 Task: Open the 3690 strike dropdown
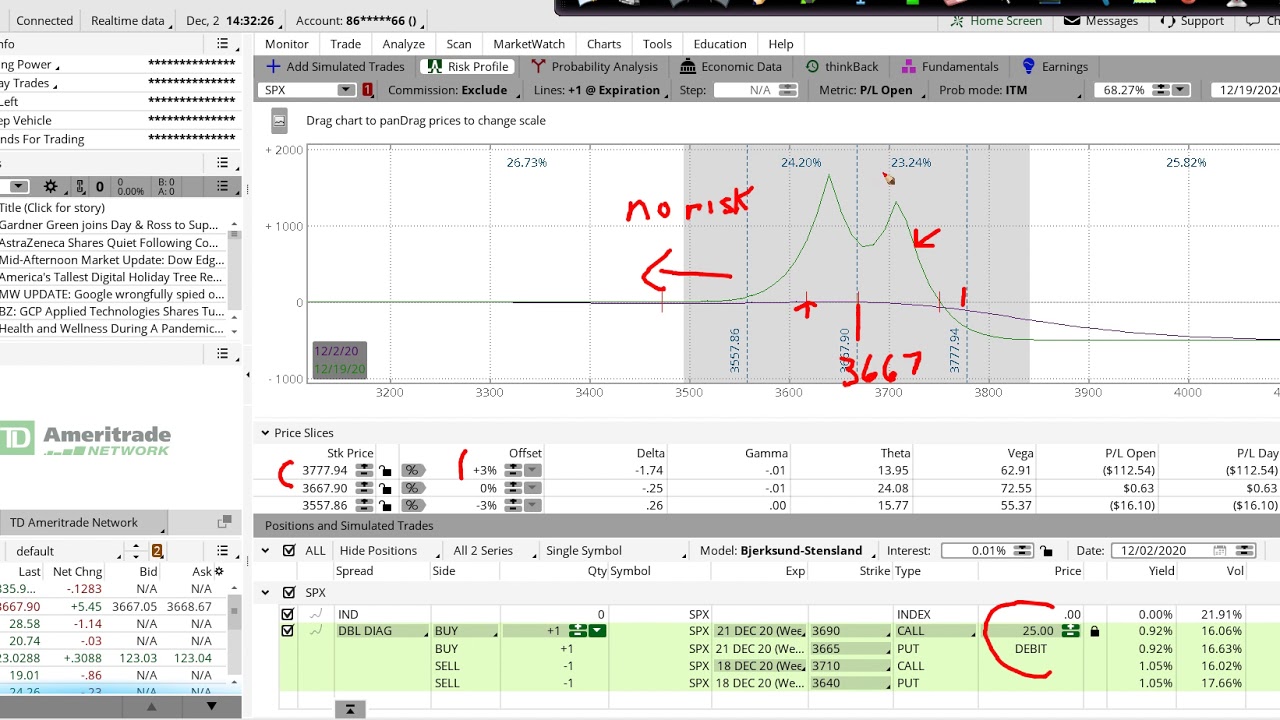(x=849, y=631)
